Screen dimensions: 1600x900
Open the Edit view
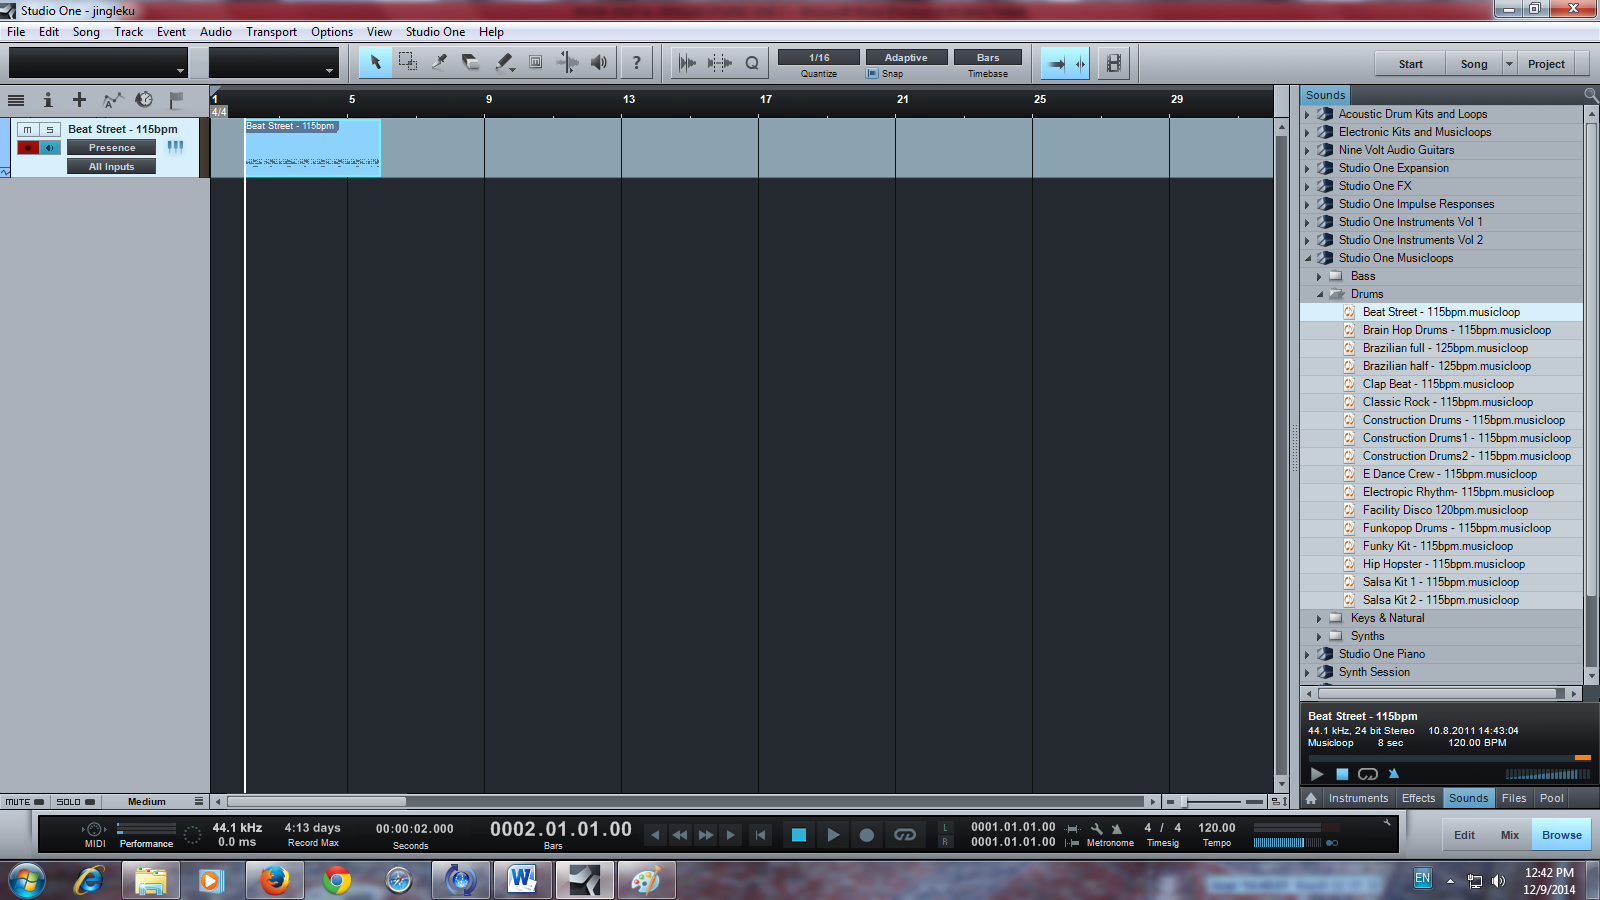1464,835
